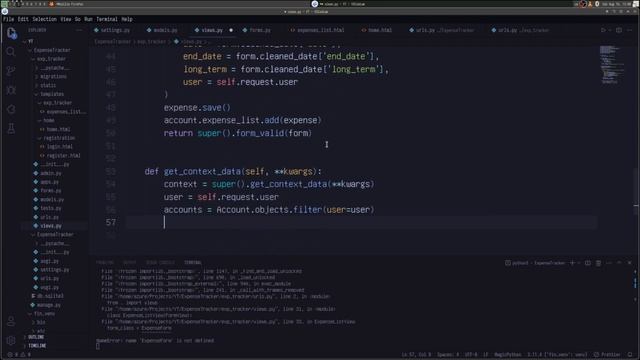Switch to the forms.py editor tab
This screenshot has height=360, width=640.
pos(257,30)
